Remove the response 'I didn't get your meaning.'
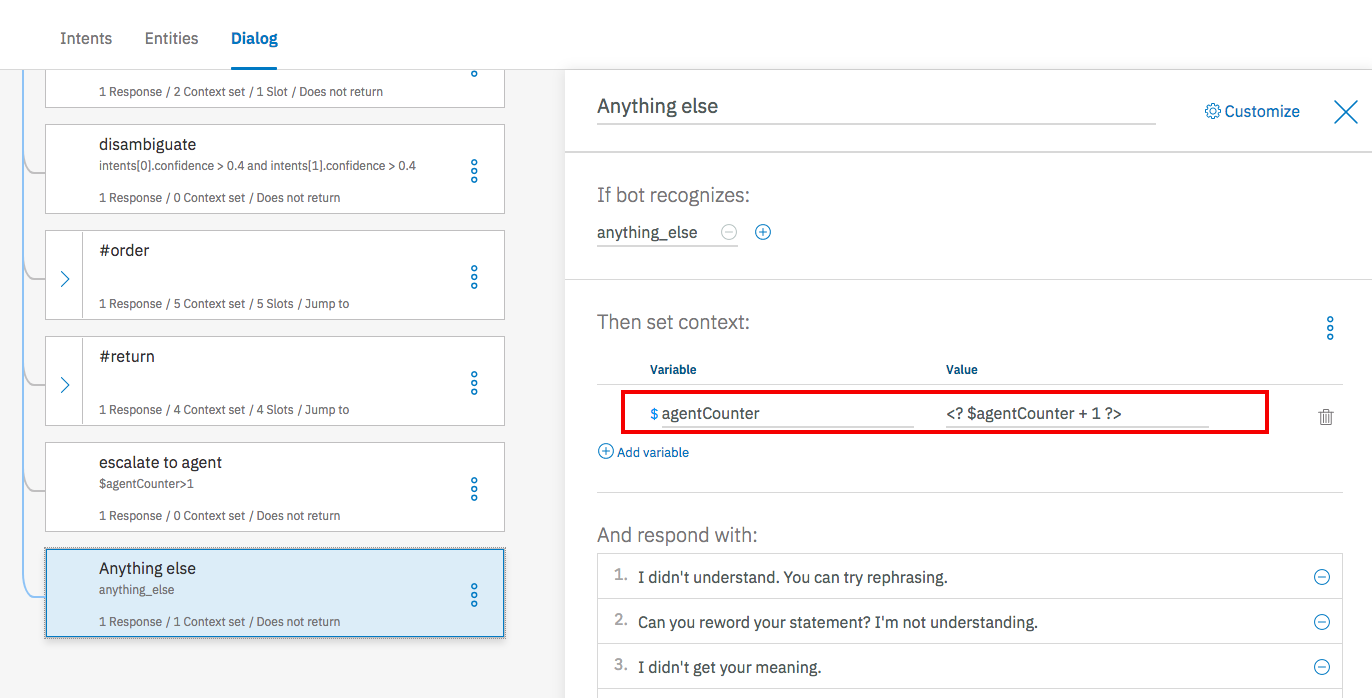1372x698 pixels. pos(1321,666)
